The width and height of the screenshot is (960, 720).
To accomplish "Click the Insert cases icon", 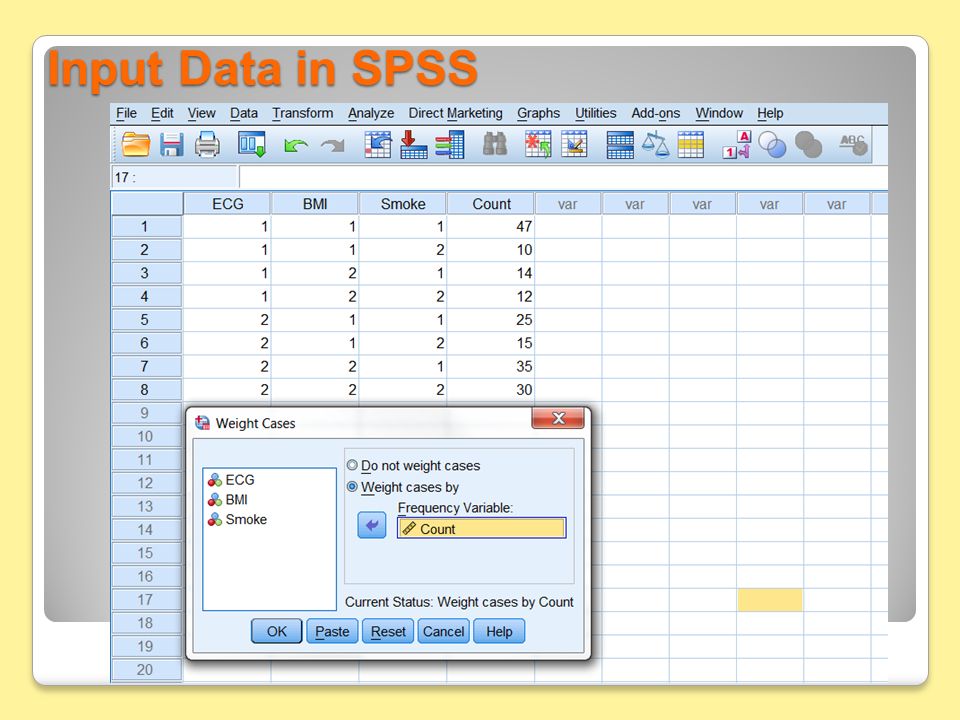I will 538,145.
